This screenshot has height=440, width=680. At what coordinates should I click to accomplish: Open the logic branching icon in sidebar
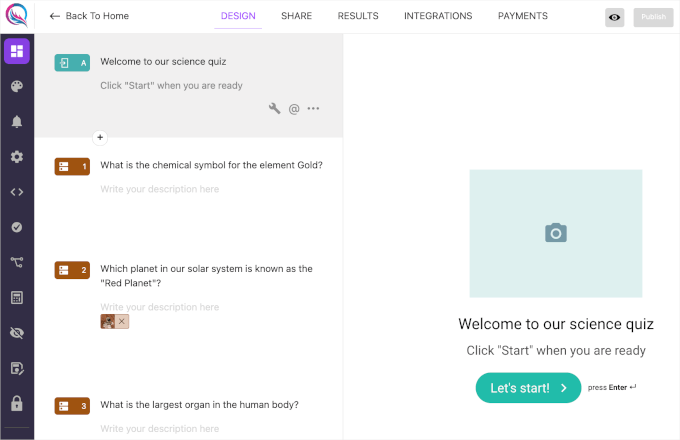click(x=16, y=263)
